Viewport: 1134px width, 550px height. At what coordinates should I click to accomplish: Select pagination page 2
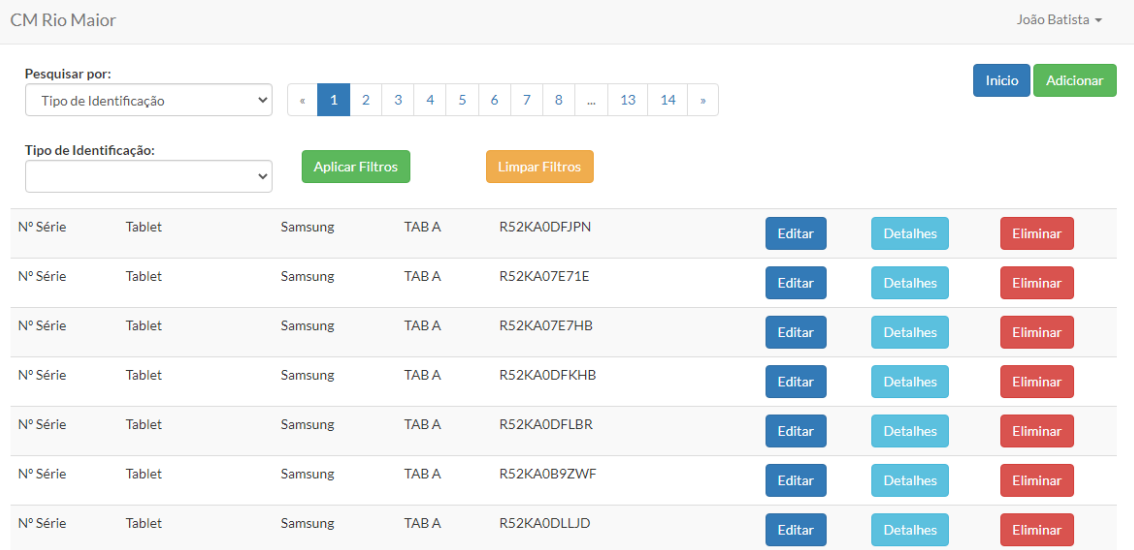(366, 100)
